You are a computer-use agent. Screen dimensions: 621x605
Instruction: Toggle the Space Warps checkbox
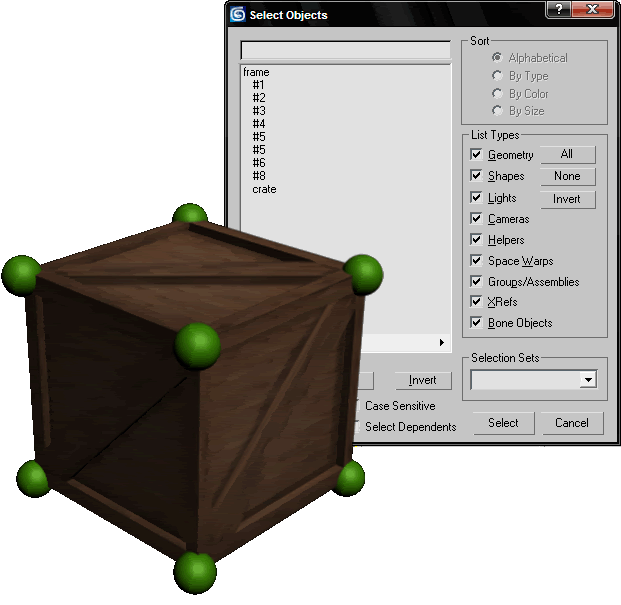click(x=476, y=261)
